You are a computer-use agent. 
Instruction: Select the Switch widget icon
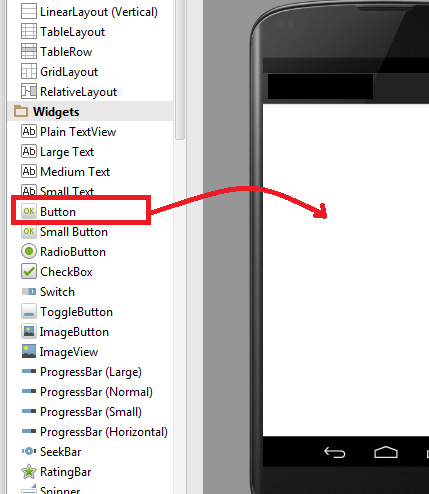pyautogui.click(x=29, y=292)
